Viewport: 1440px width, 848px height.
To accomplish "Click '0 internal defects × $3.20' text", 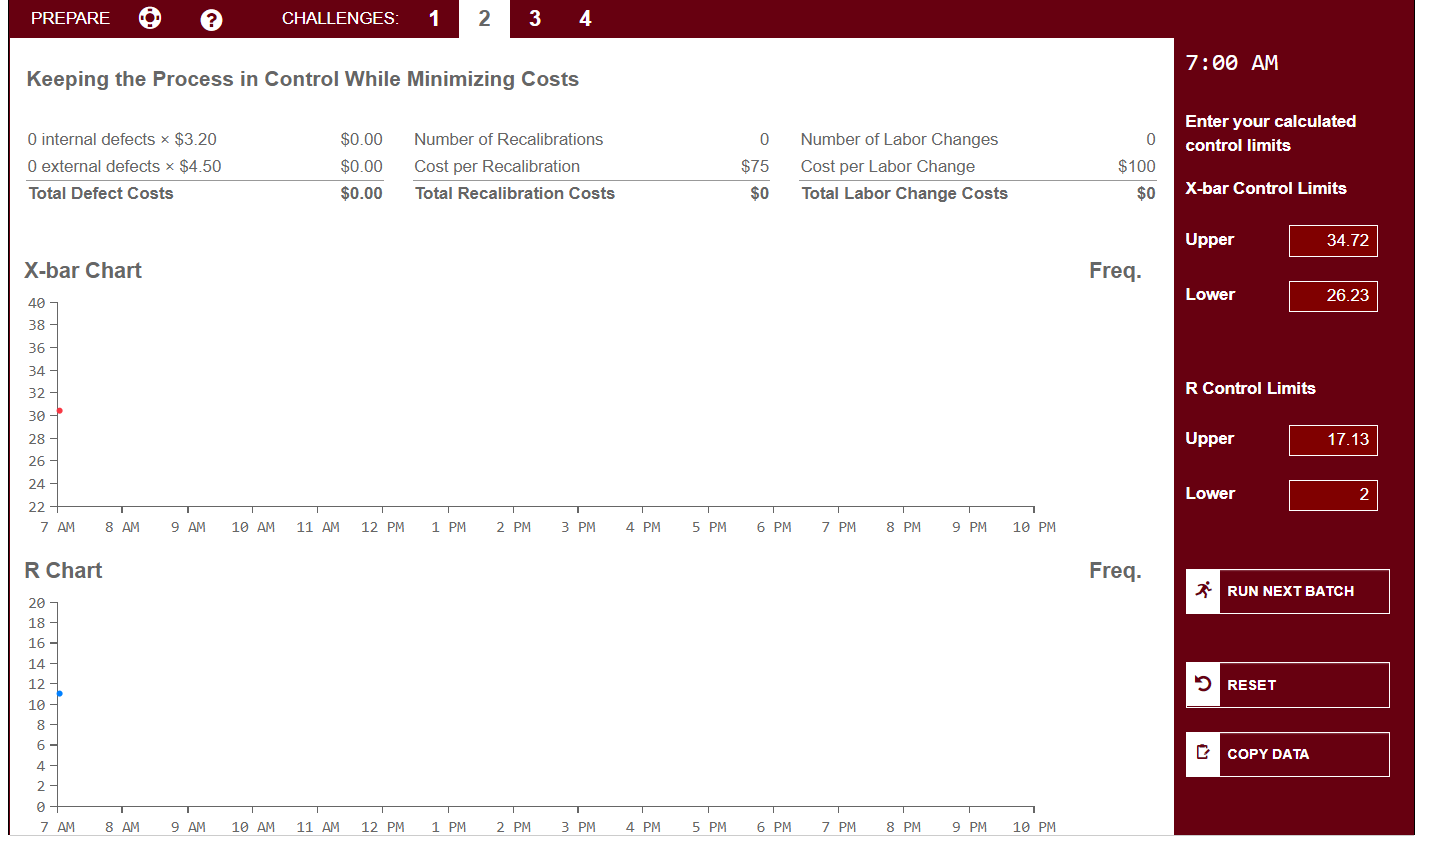I will (x=122, y=139).
